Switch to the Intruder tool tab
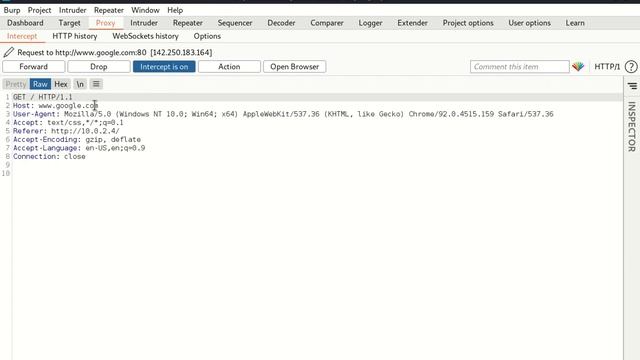 (x=144, y=23)
